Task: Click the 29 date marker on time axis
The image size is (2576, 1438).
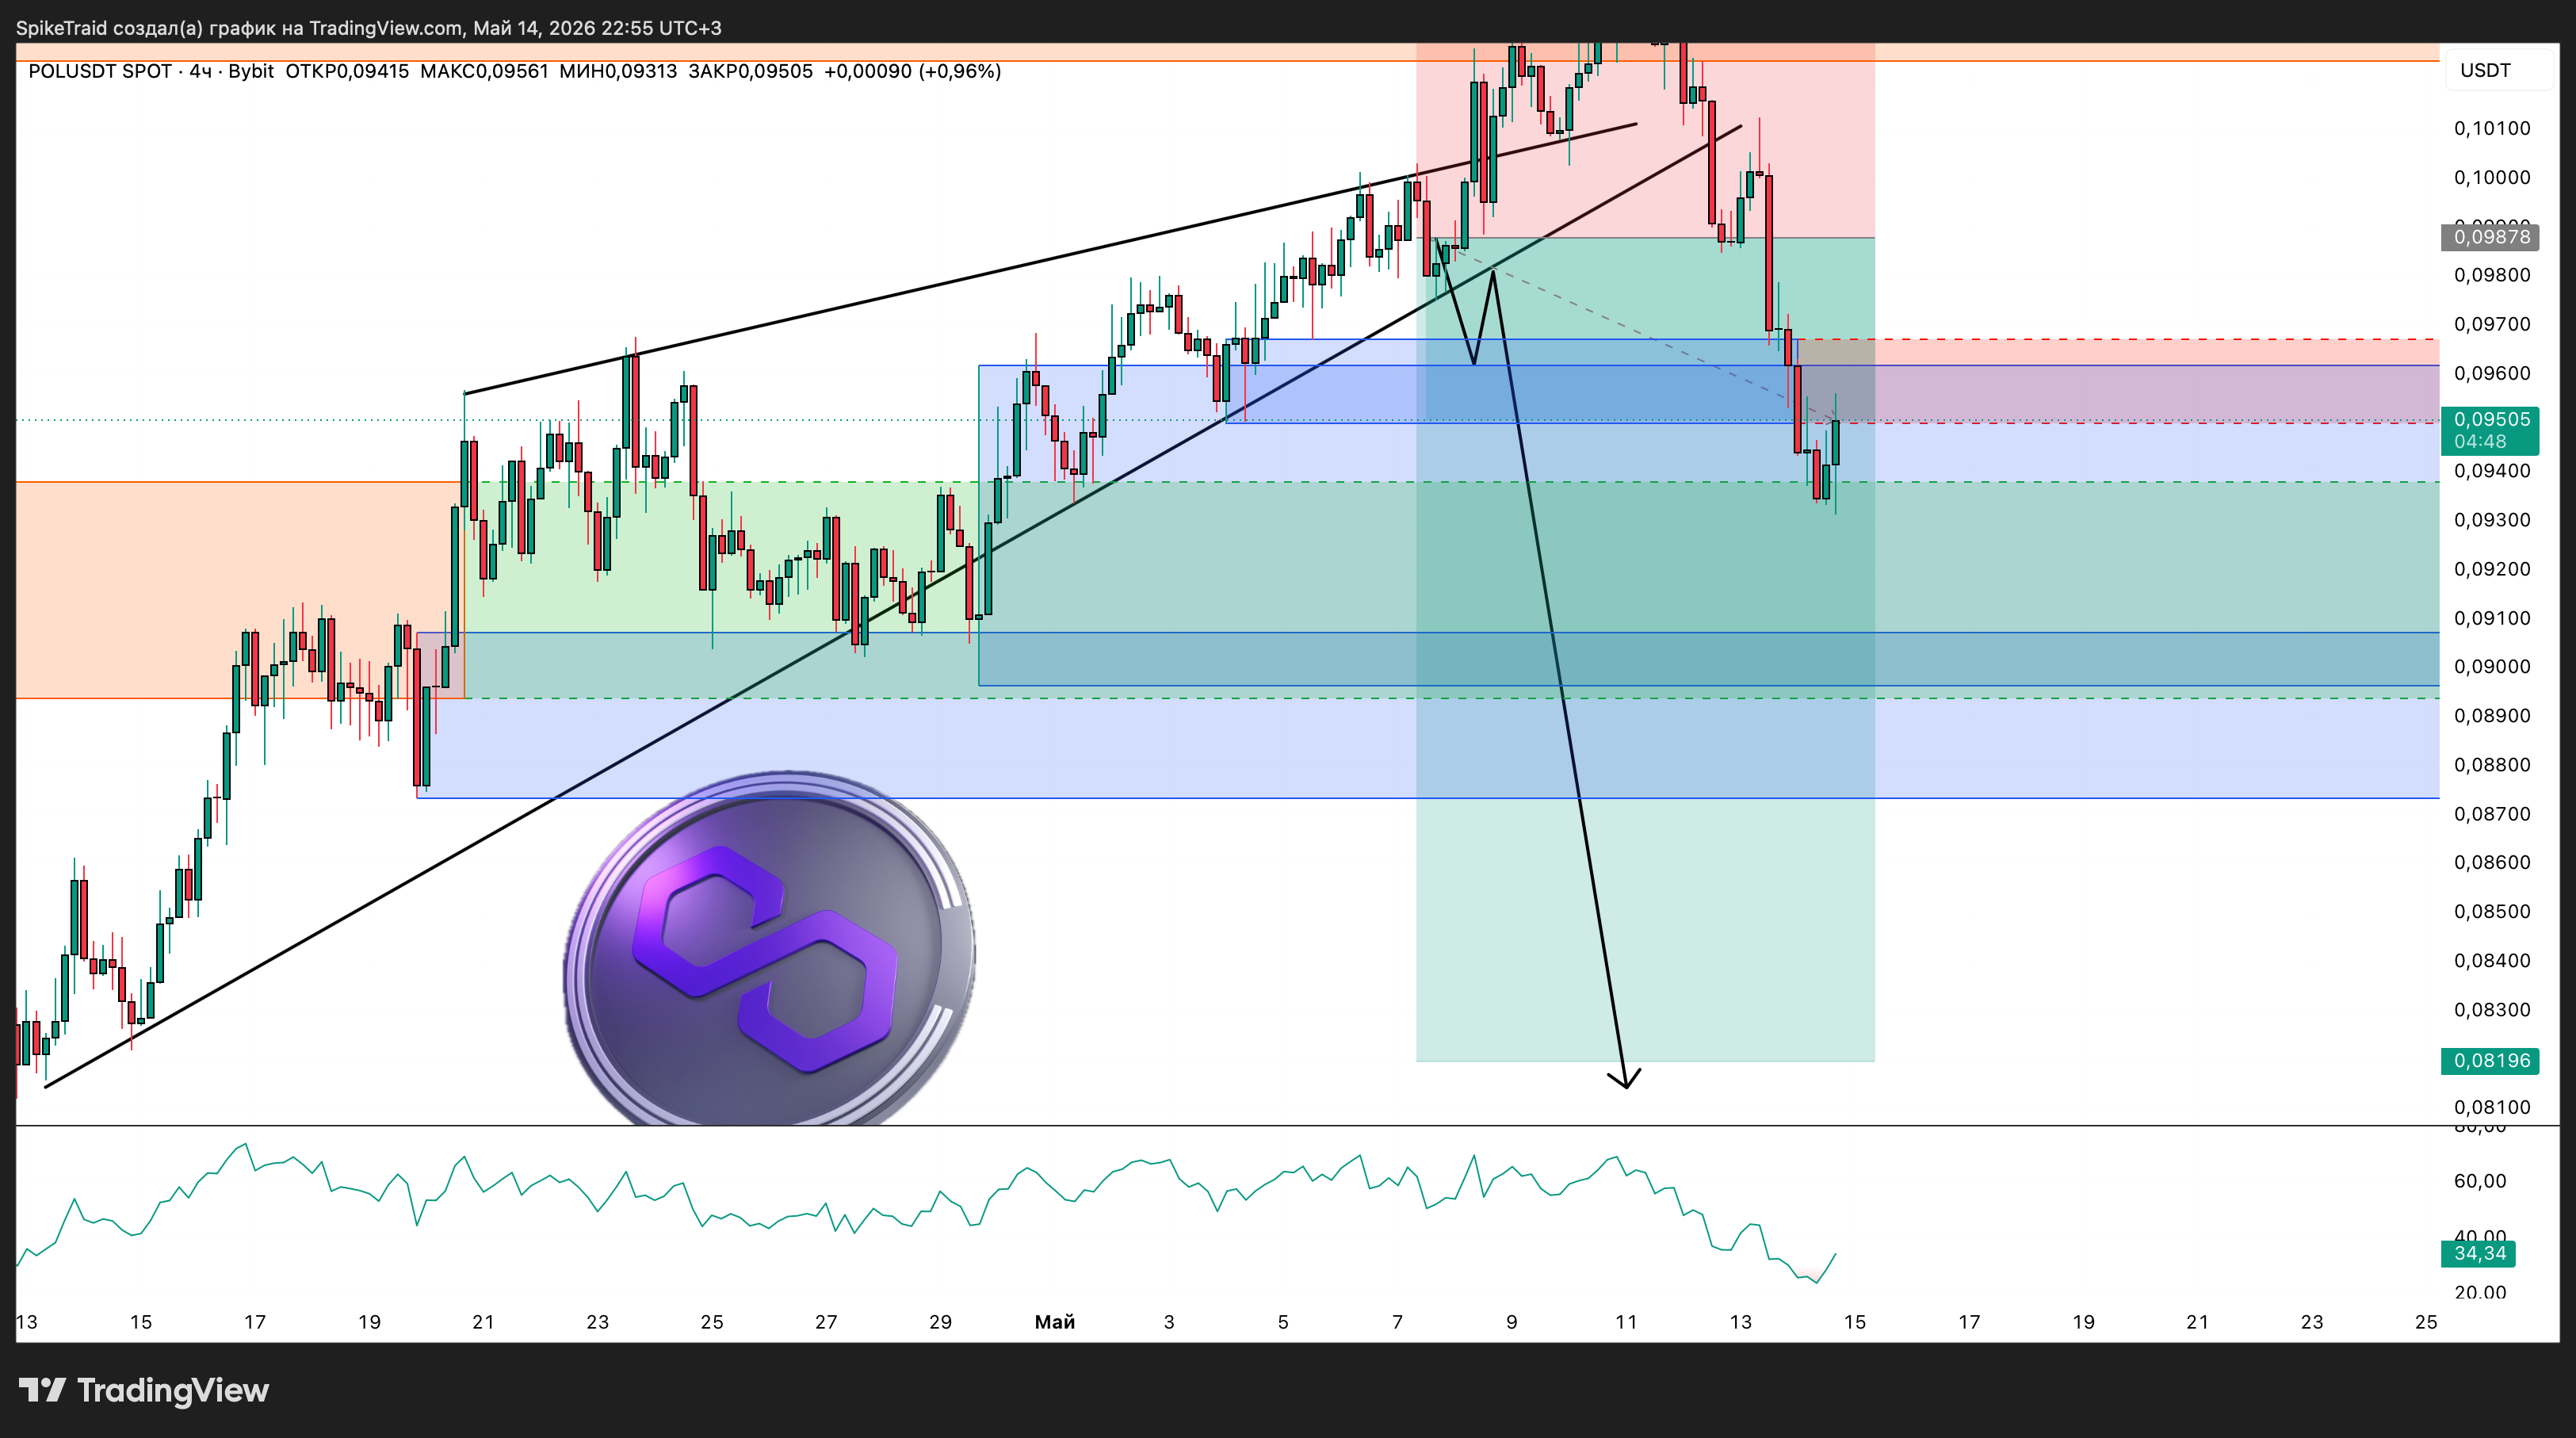Action: tap(940, 1322)
